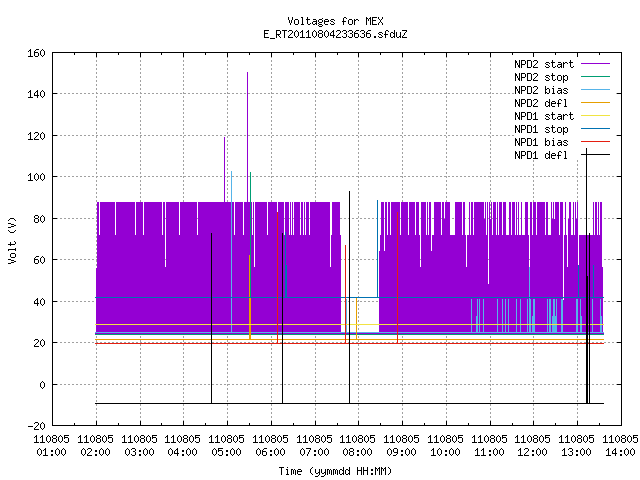Click the x-axis tick label 01:00
Screen dimensions: 640x480
point(51,452)
